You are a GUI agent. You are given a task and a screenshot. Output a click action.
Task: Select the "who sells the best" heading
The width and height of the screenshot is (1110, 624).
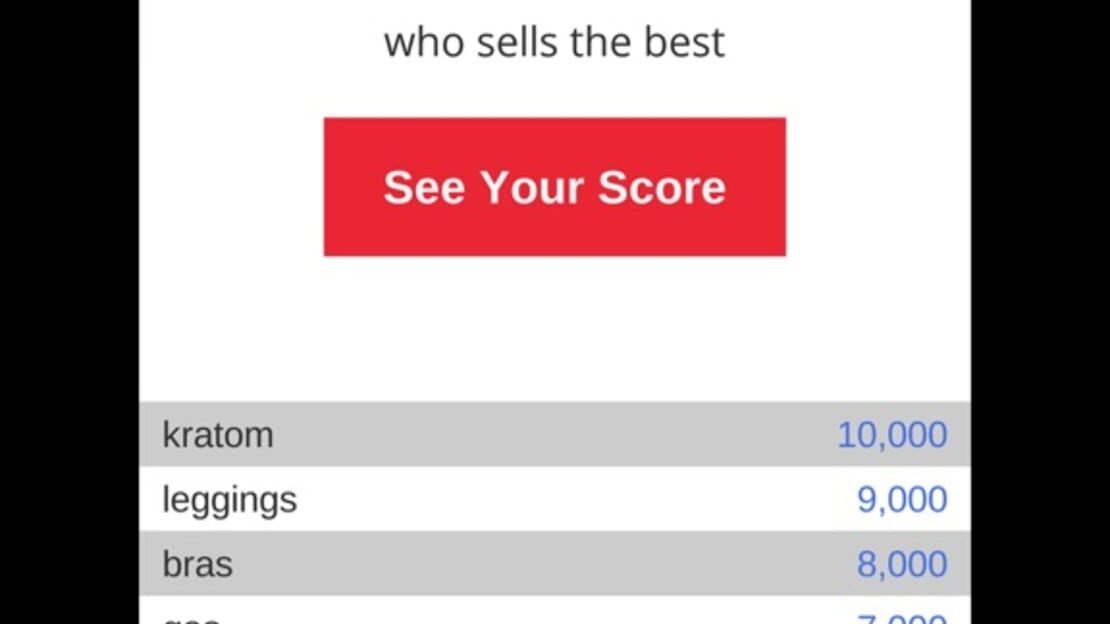(554, 42)
